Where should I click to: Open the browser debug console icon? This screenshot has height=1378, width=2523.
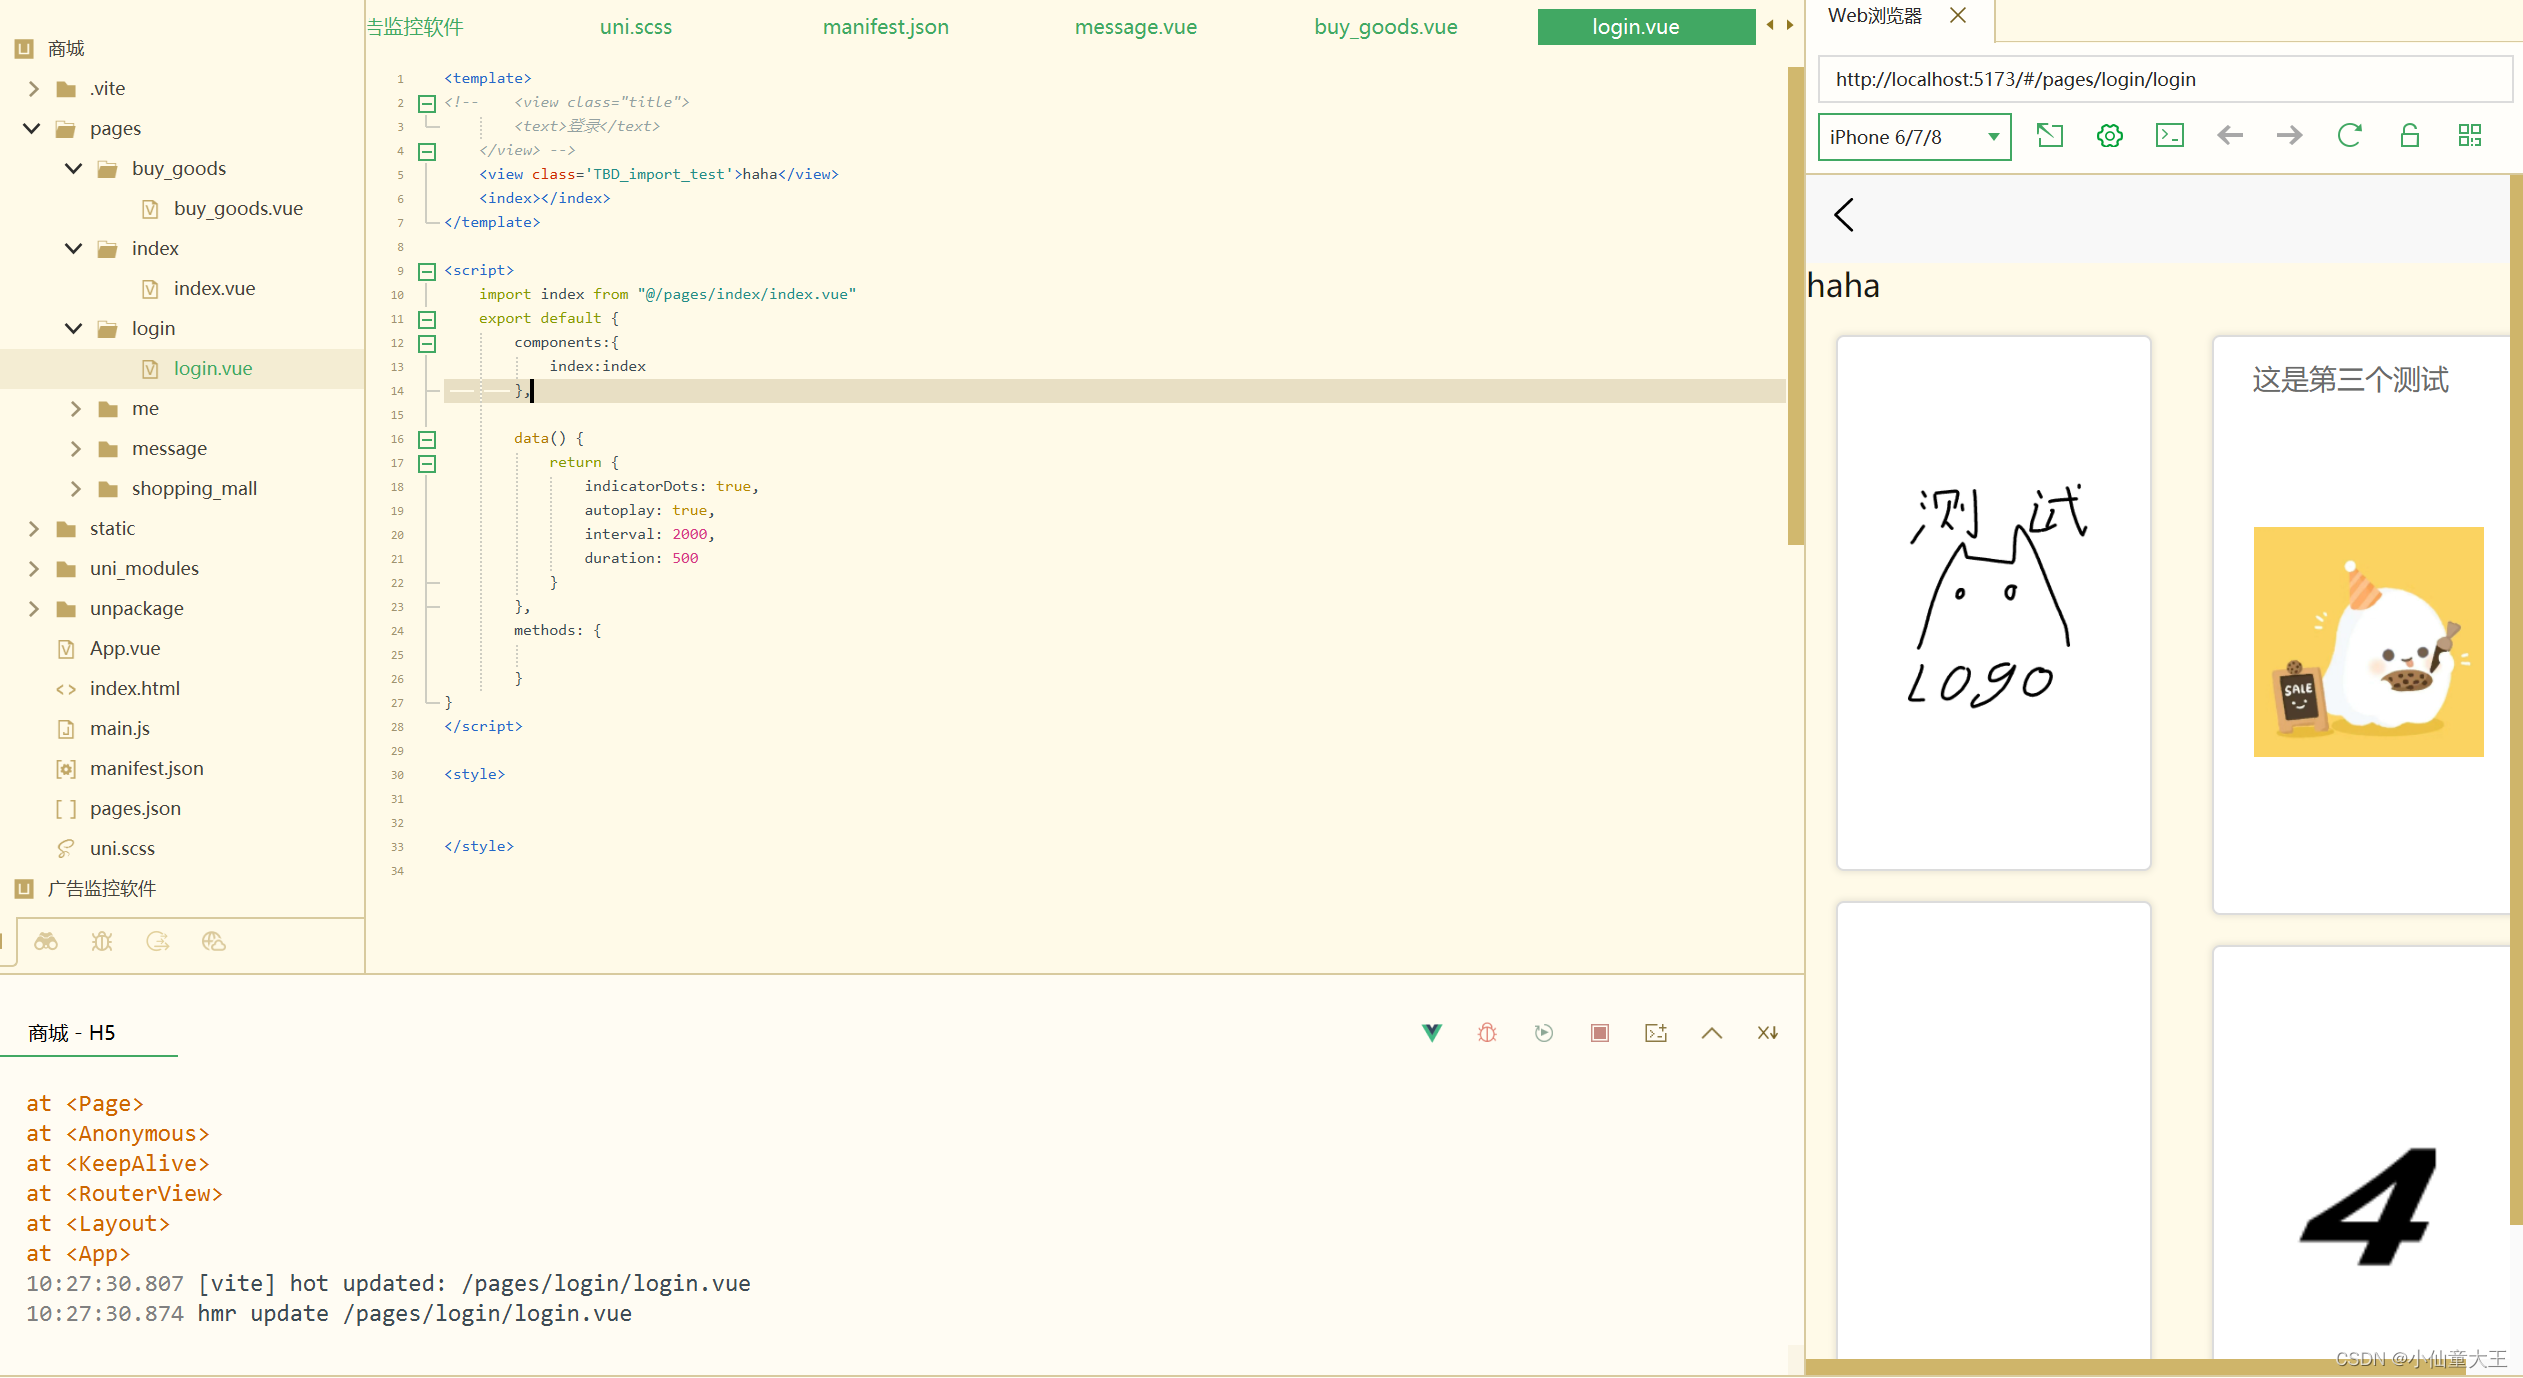pyautogui.click(x=2170, y=136)
